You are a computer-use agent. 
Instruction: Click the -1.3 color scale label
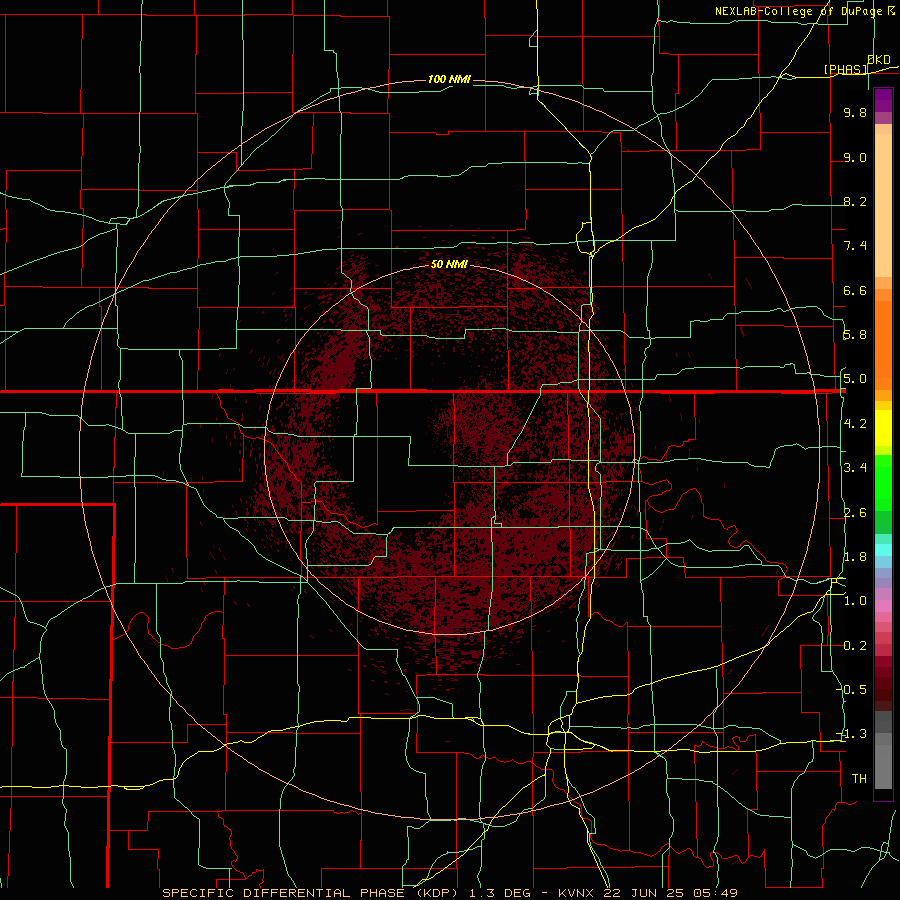[x=852, y=734]
